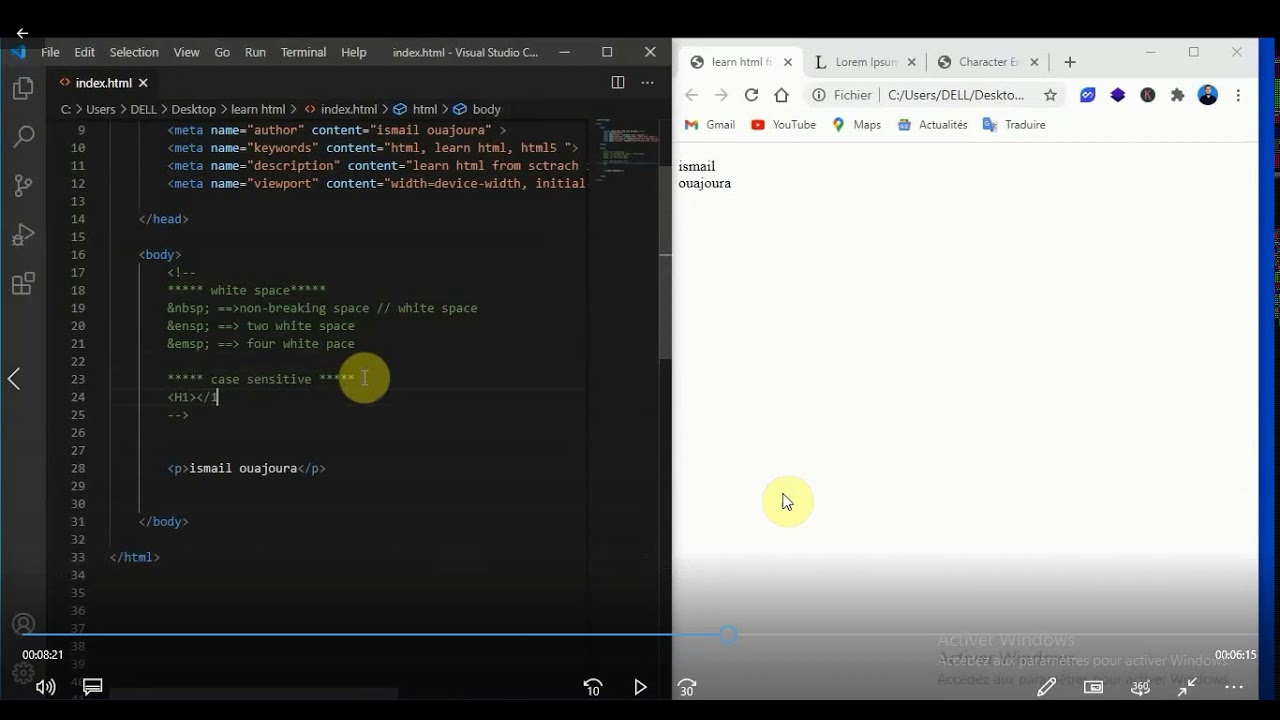Open the File menu in VS Code
The height and width of the screenshot is (720, 1280).
(50, 52)
